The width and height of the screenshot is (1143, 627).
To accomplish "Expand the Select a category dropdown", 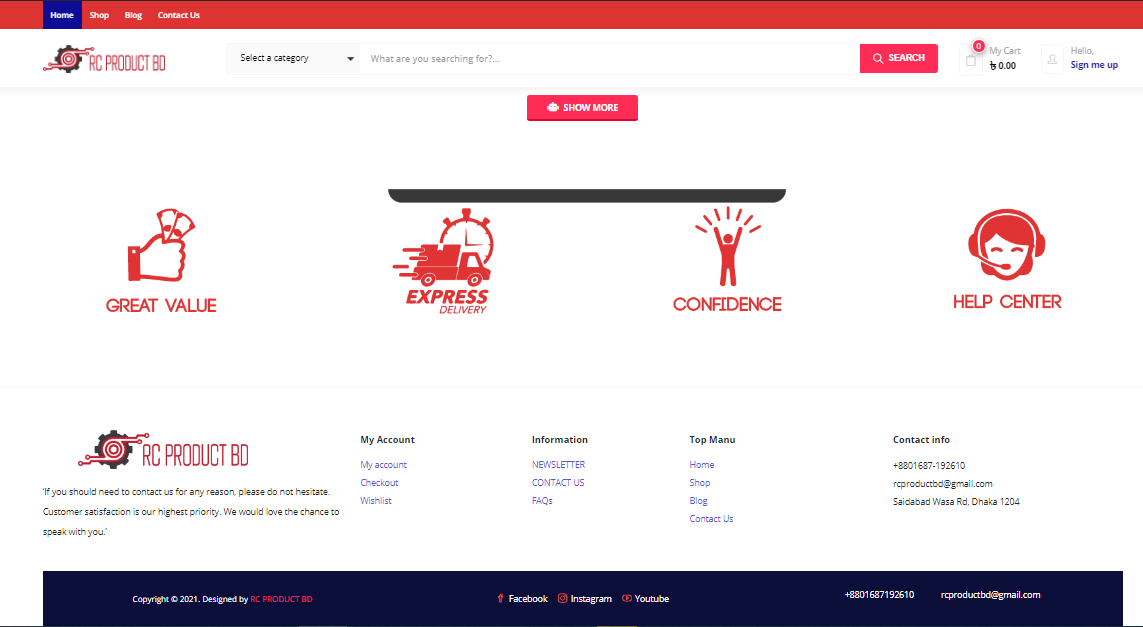I will (x=295, y=59).
